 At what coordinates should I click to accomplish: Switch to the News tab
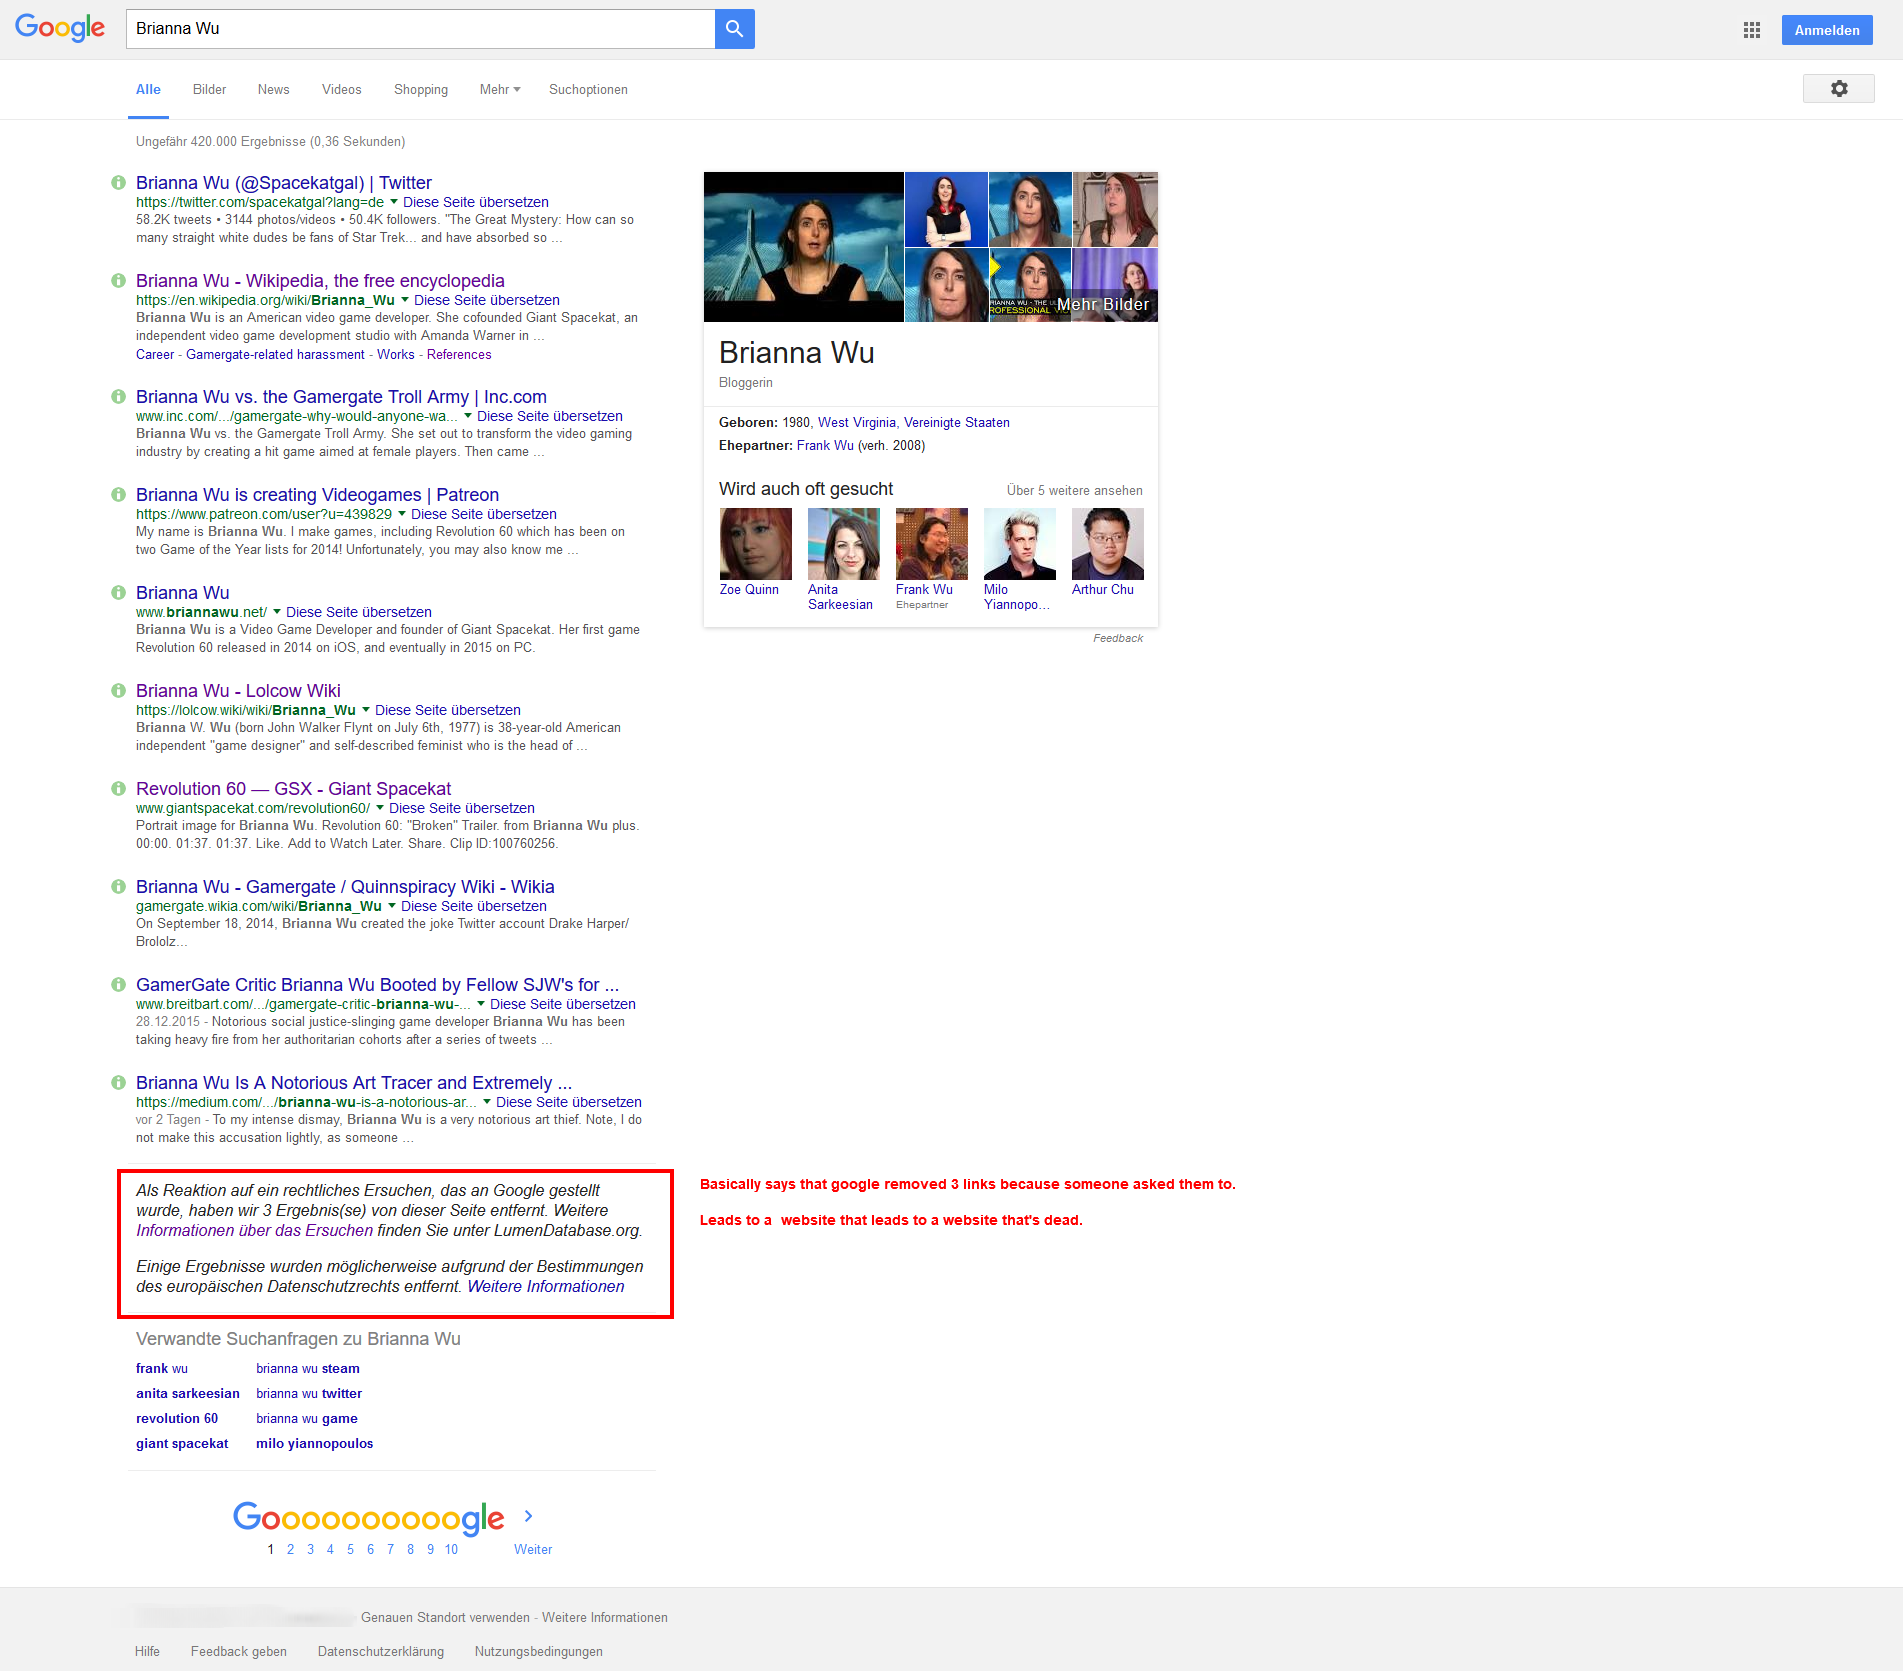(273, 90)
